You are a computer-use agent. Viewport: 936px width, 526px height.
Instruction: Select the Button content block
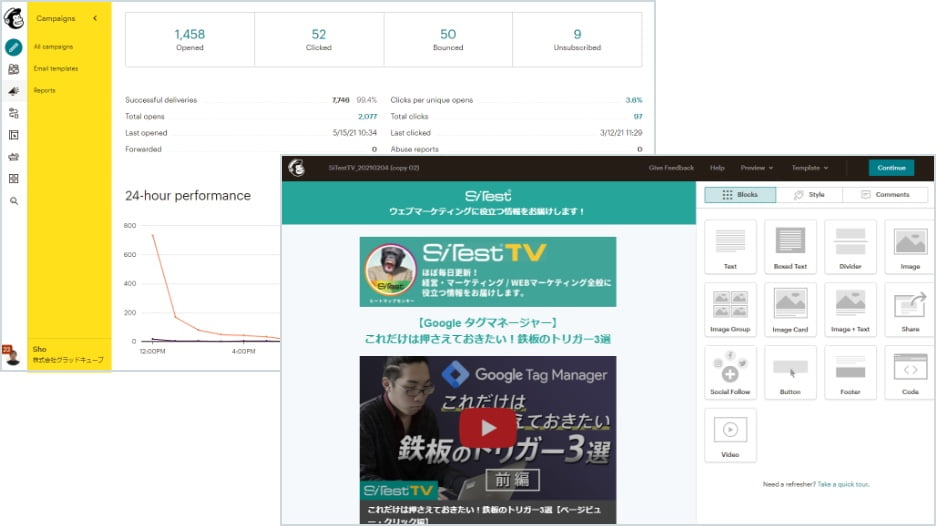pos(790,372)
